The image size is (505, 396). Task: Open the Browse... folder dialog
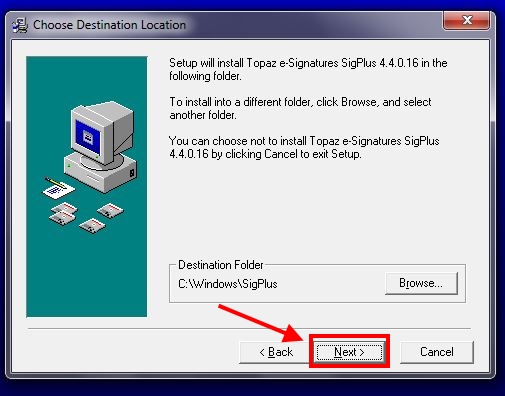(x=421, y=283)
